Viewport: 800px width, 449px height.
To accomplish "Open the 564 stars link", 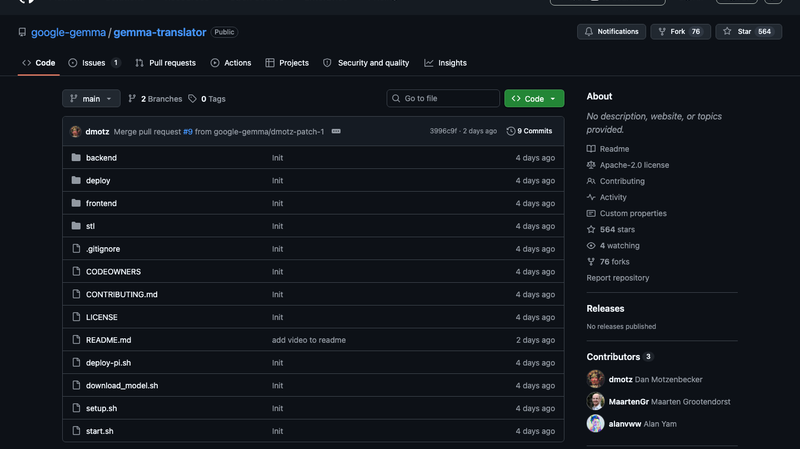I will [617, 230].
